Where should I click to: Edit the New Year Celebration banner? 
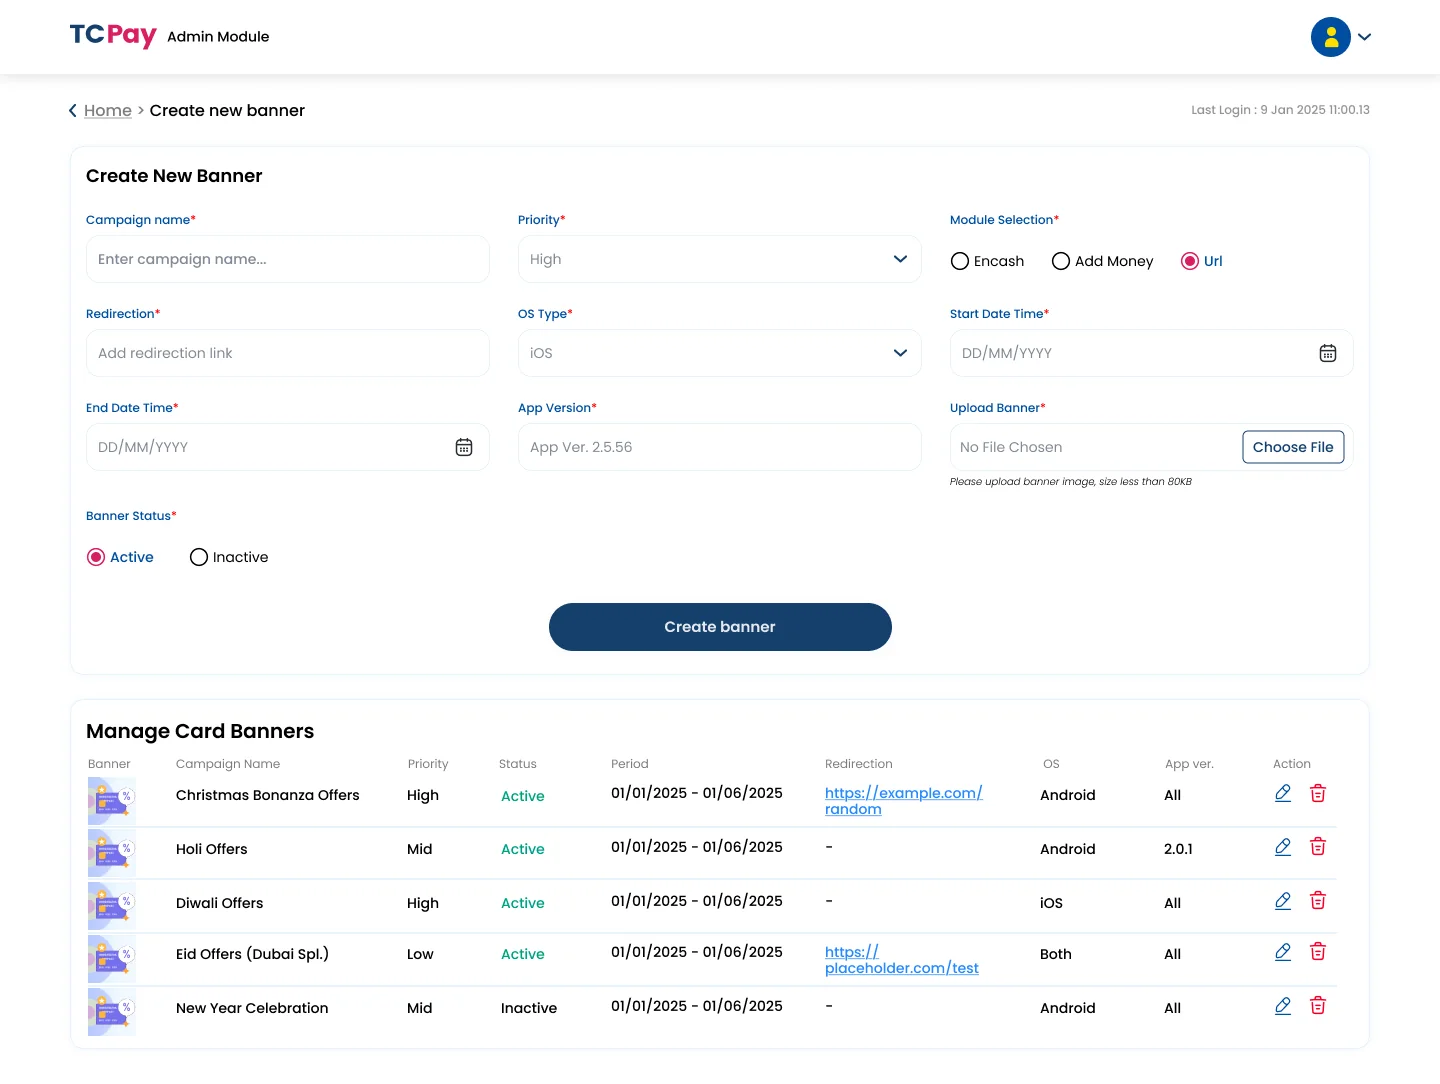coord(1283,1006)
